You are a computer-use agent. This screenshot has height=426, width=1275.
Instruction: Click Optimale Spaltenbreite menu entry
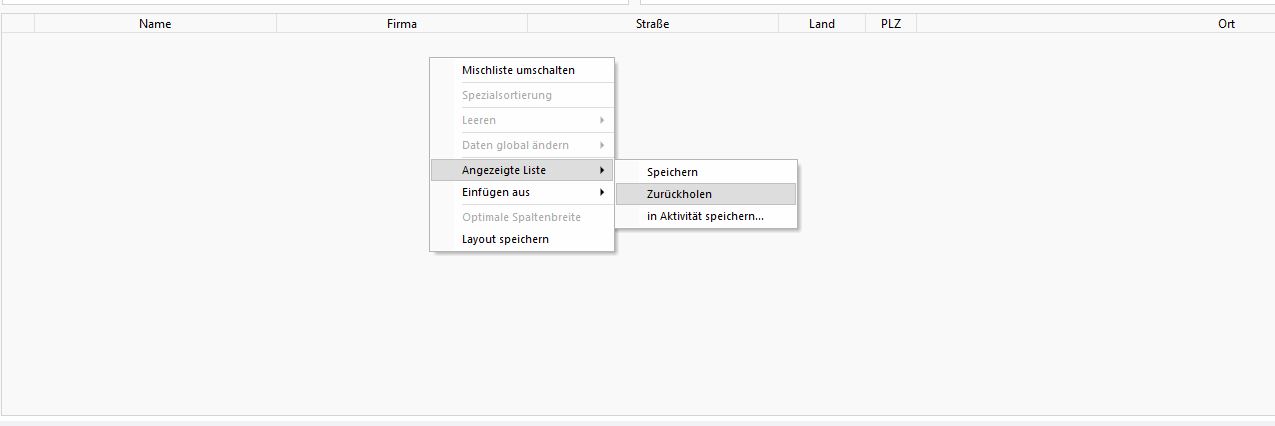pyautogui.click(x=520, y=217)
